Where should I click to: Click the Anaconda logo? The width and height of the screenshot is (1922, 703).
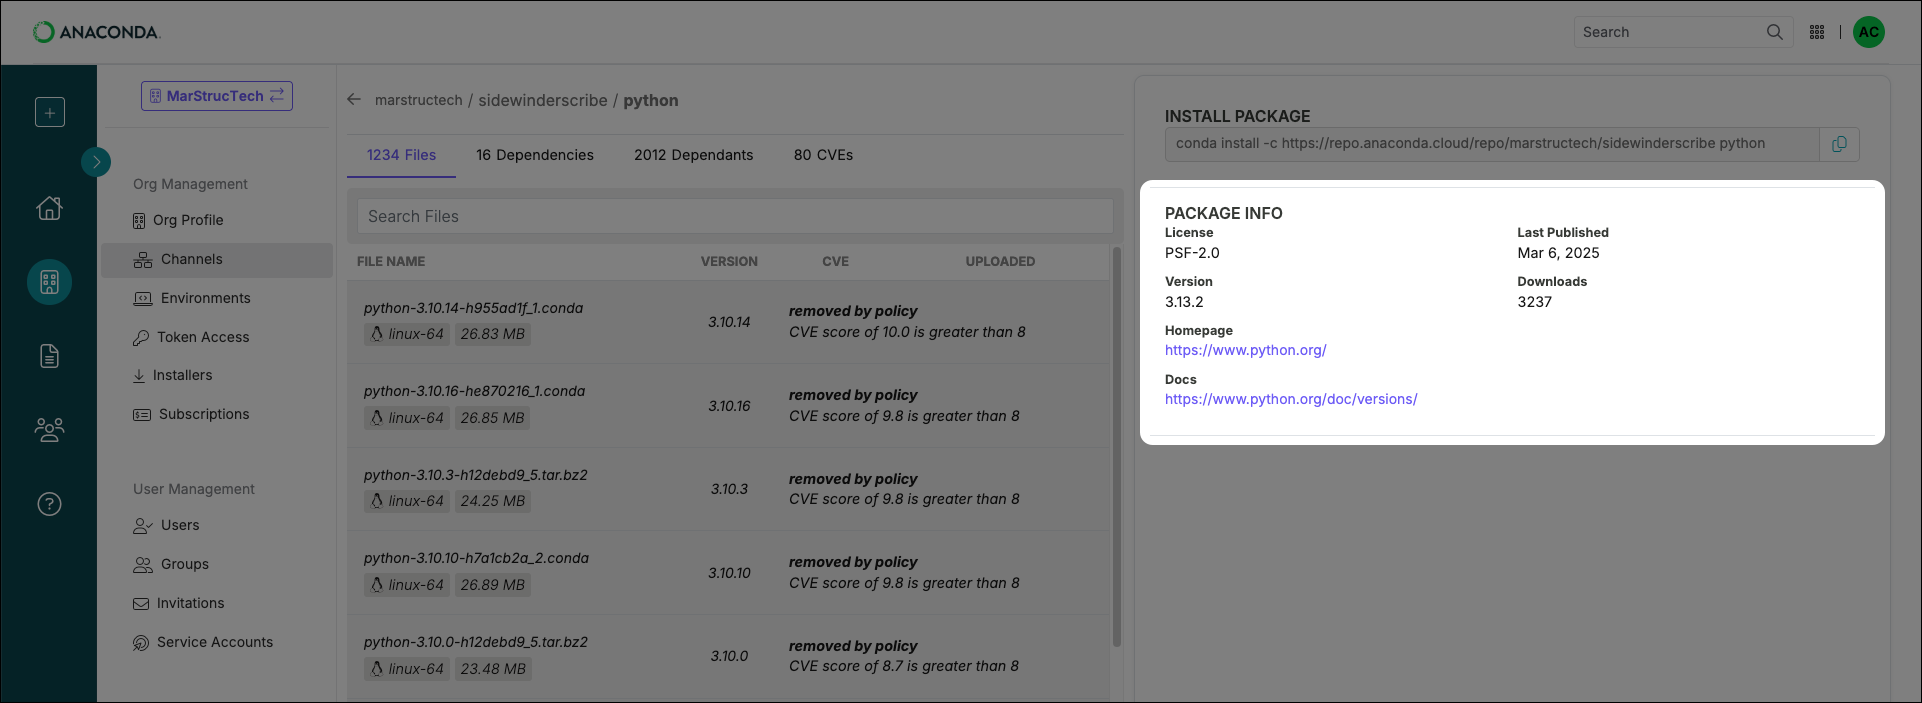(96, 32)
